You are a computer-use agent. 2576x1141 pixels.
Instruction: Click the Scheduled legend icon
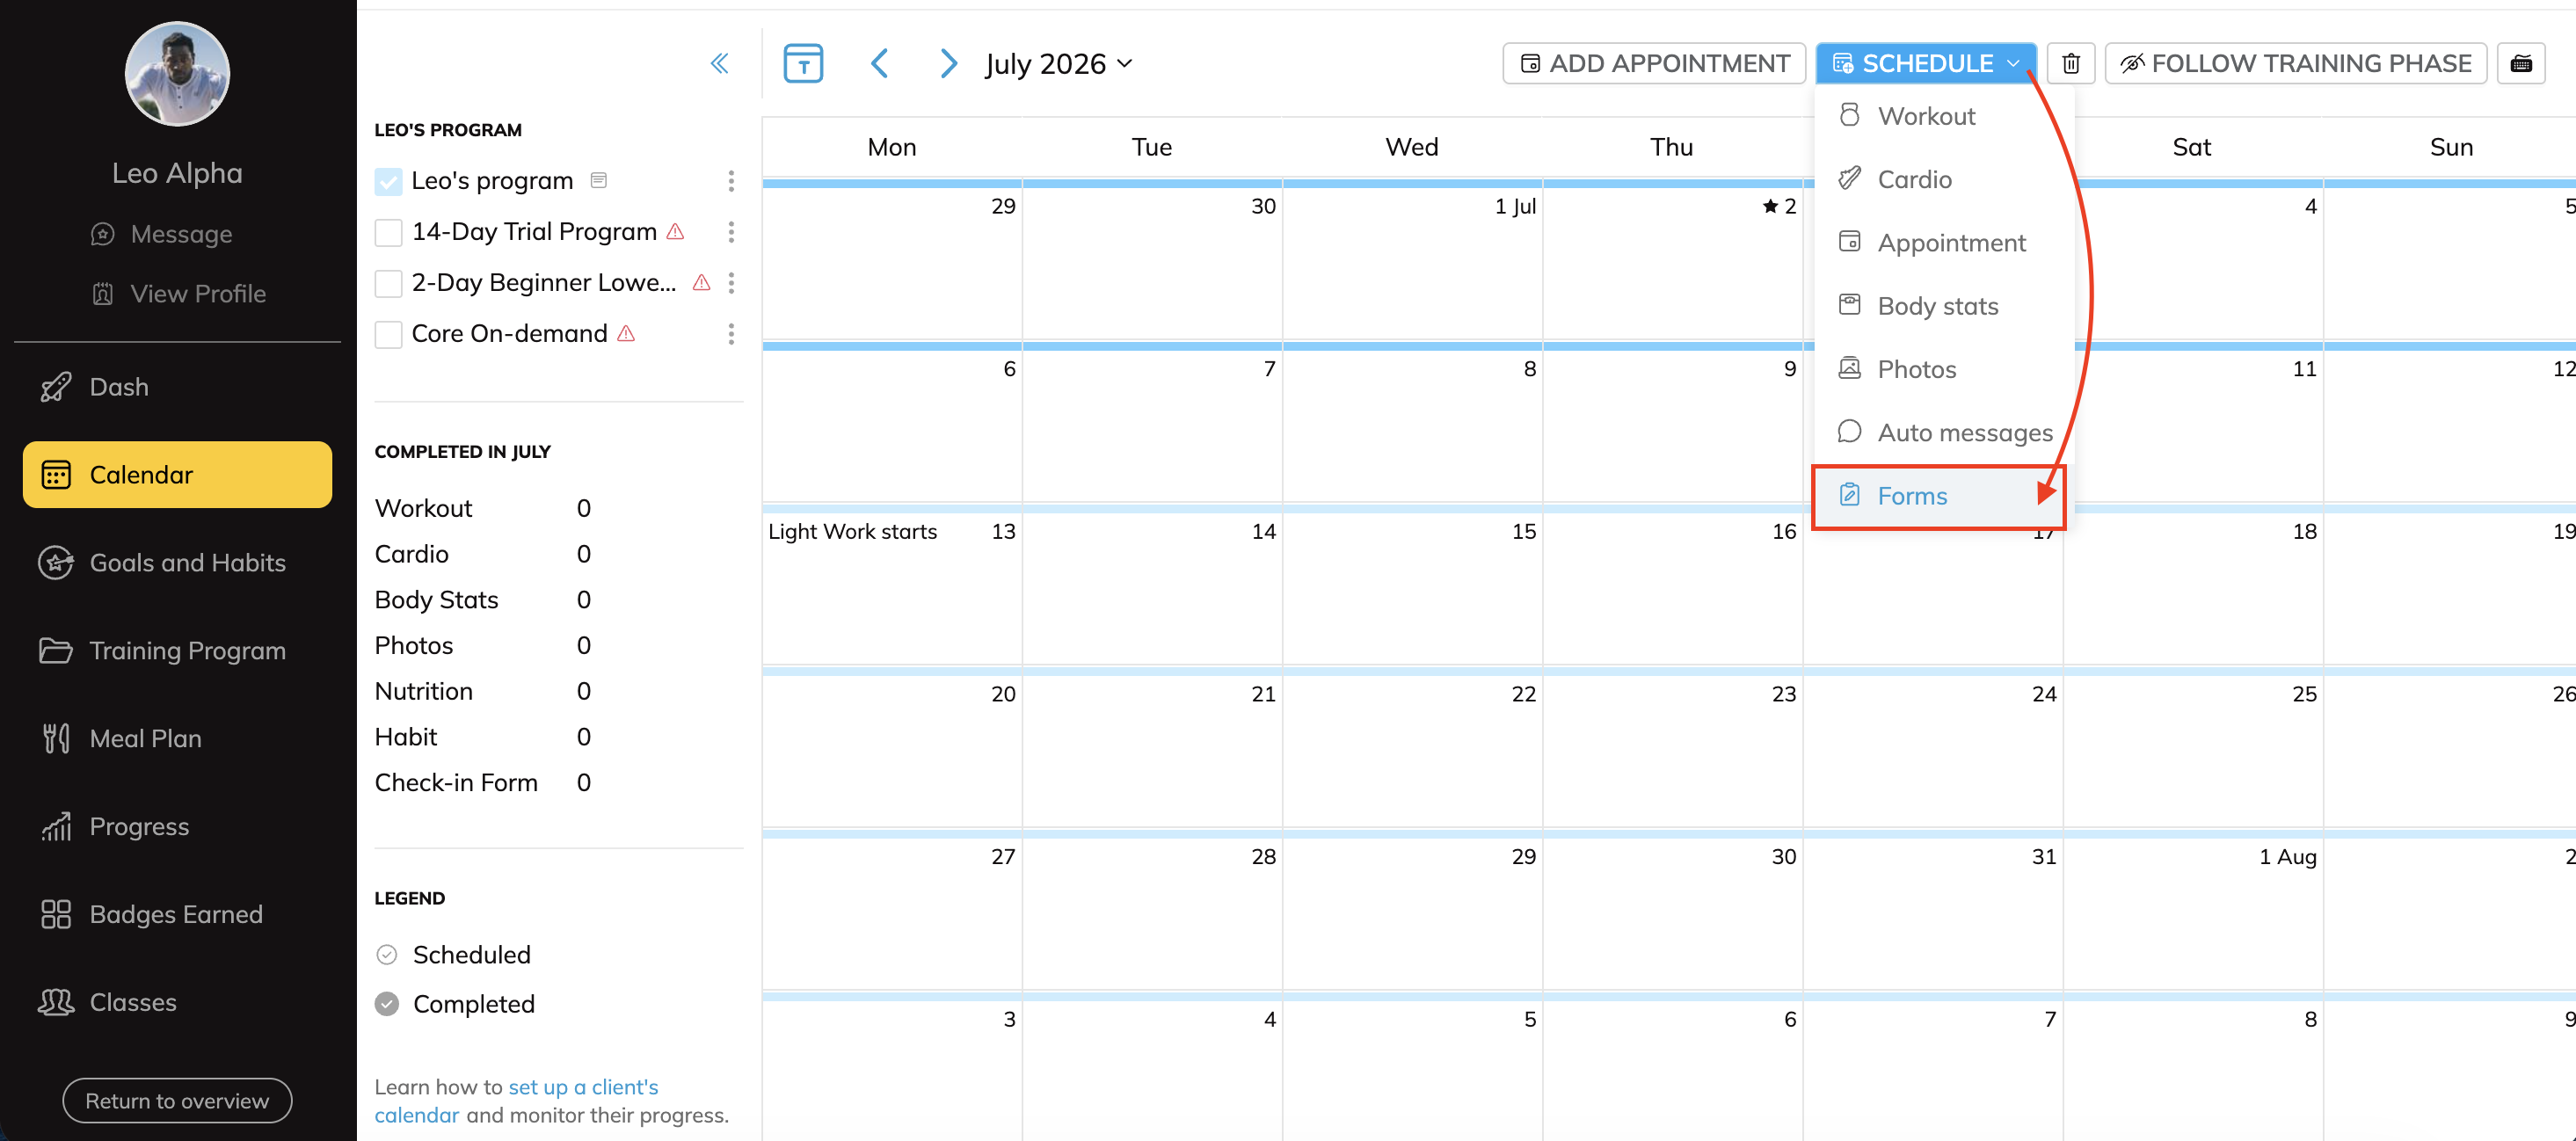point(387,955)
